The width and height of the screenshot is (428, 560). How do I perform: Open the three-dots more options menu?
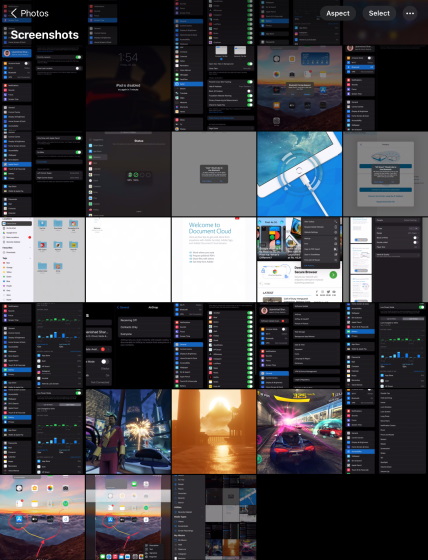410,13
